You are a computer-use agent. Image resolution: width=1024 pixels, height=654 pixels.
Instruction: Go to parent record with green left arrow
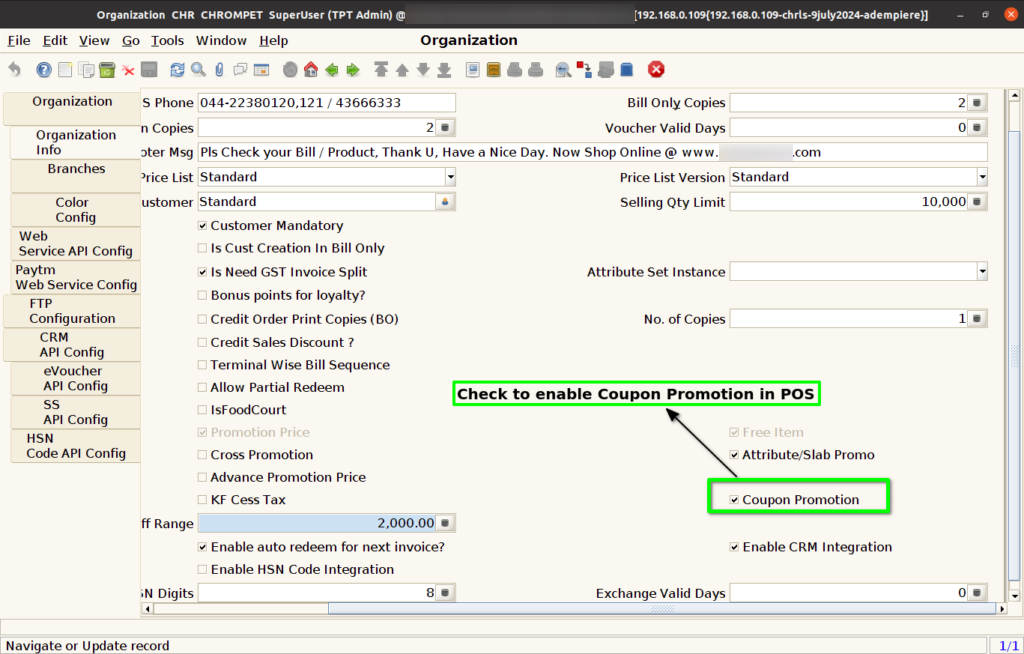point(332,69)
